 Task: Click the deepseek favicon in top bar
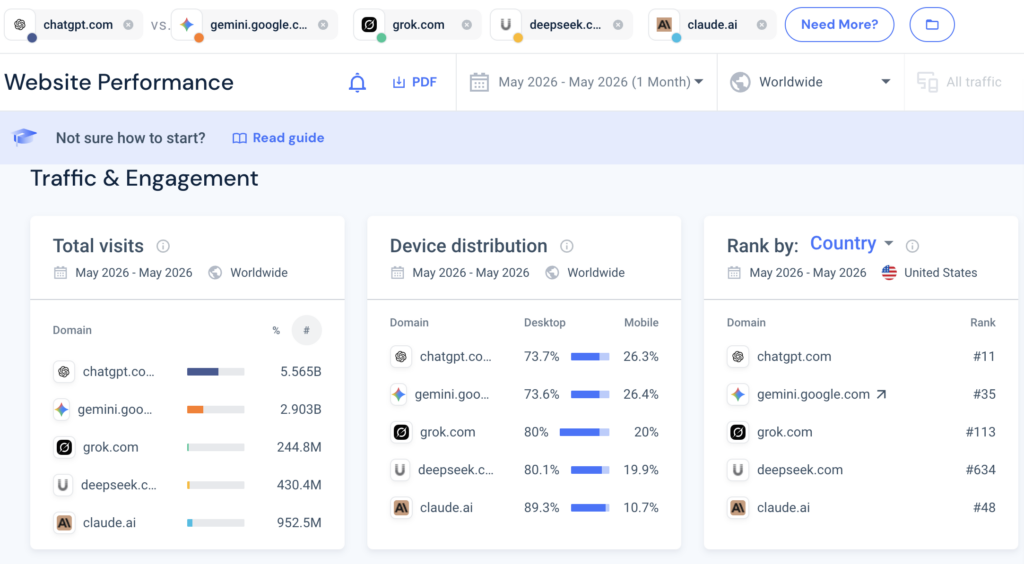(x=505, y=25)
